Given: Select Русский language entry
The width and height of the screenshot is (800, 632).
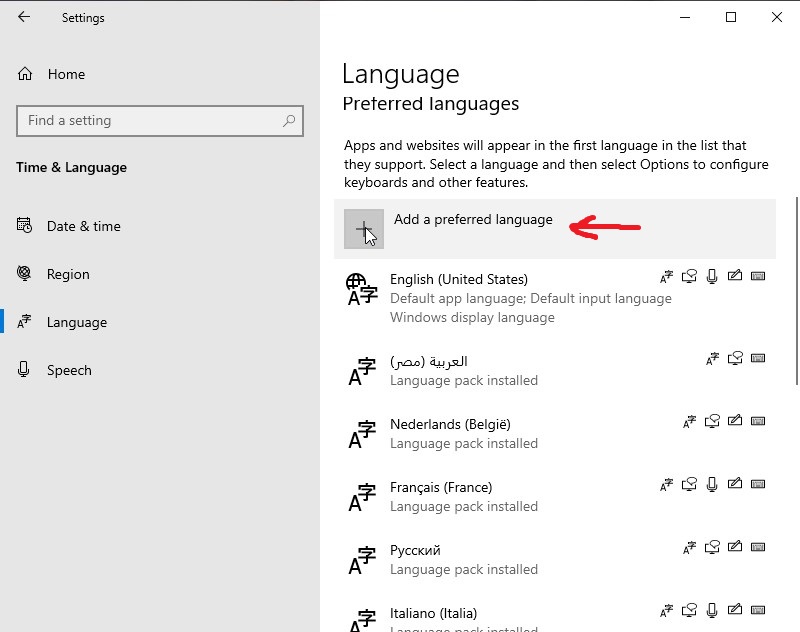Looking at the screenshot, I should 555,560.
